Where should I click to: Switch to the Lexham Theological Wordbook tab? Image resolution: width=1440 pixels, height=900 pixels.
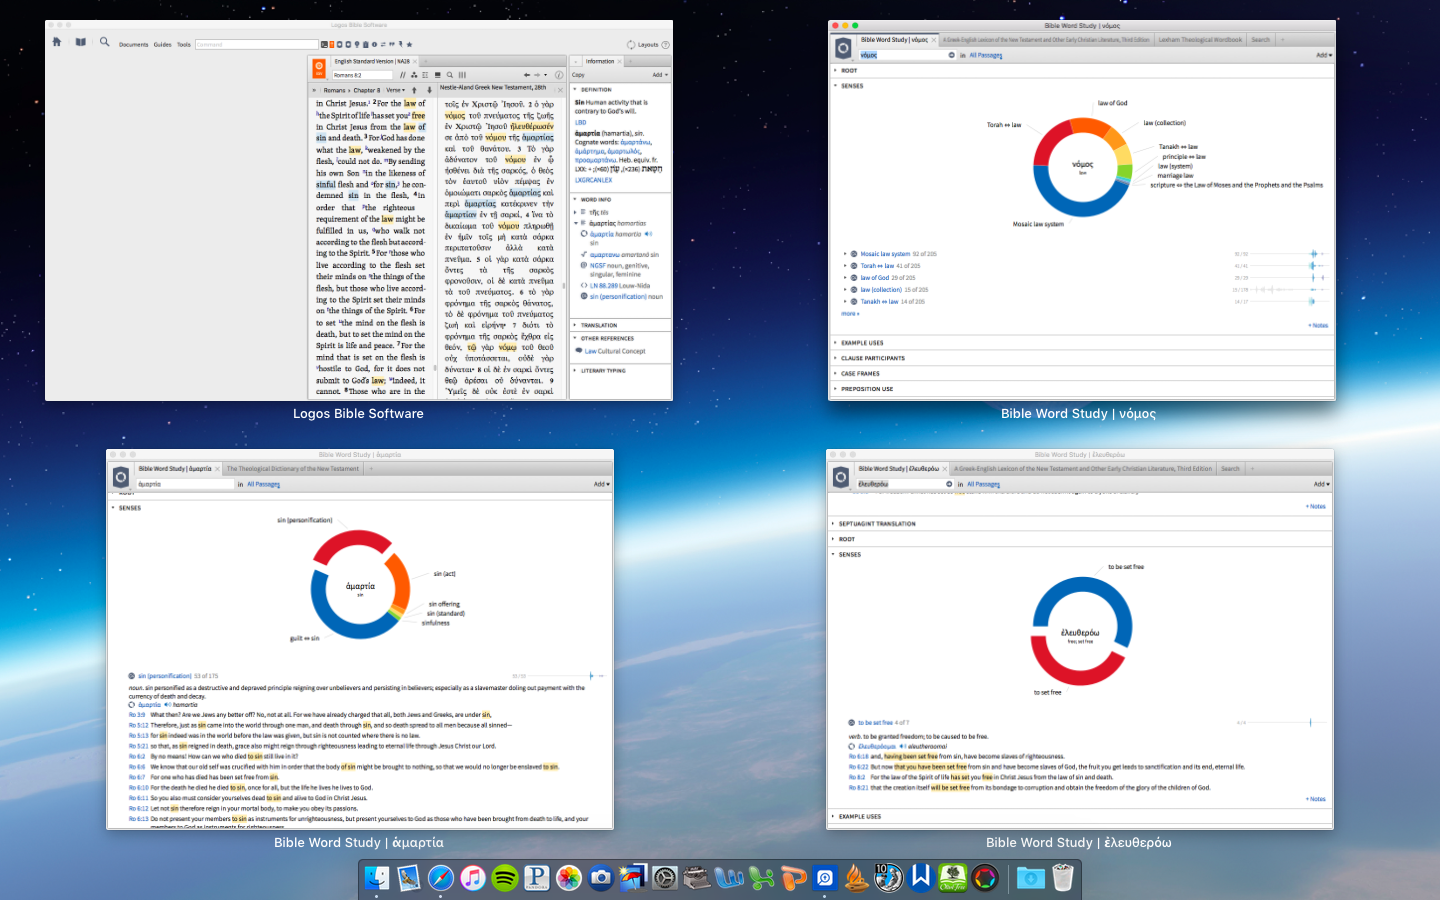pyautogui.click(x=1200, y=40)
